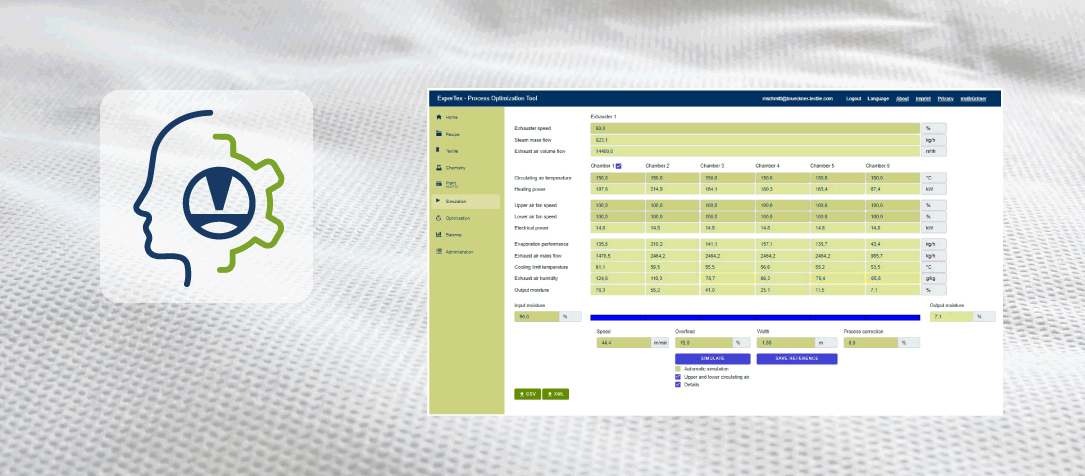The image size is (1085, 476).
Task: Select the Plant sidebar item
Action: coord(451,185)
